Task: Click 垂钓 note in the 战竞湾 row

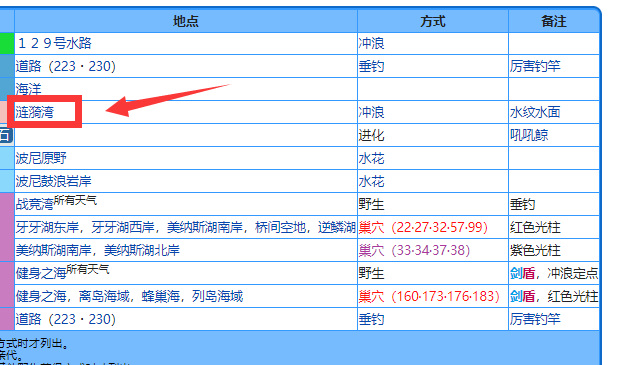Action: pyautogui.click(x=522, y=204)
